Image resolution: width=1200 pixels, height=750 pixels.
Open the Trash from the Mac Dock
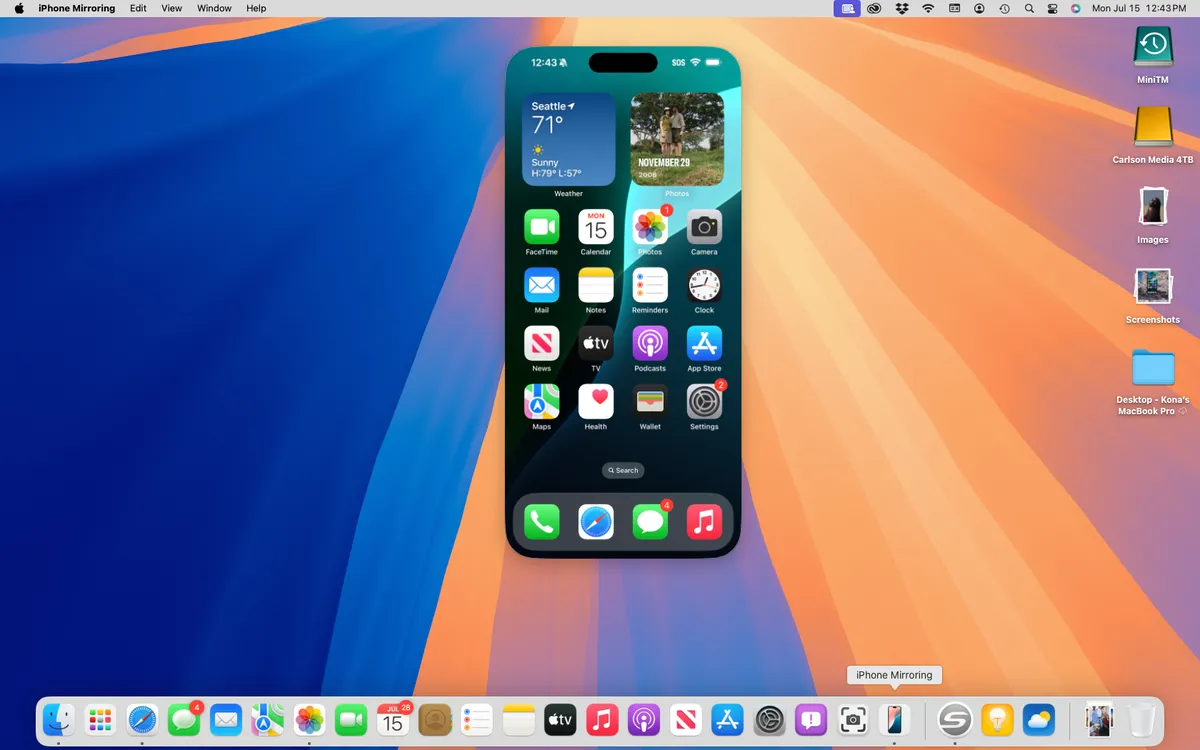1142,719
